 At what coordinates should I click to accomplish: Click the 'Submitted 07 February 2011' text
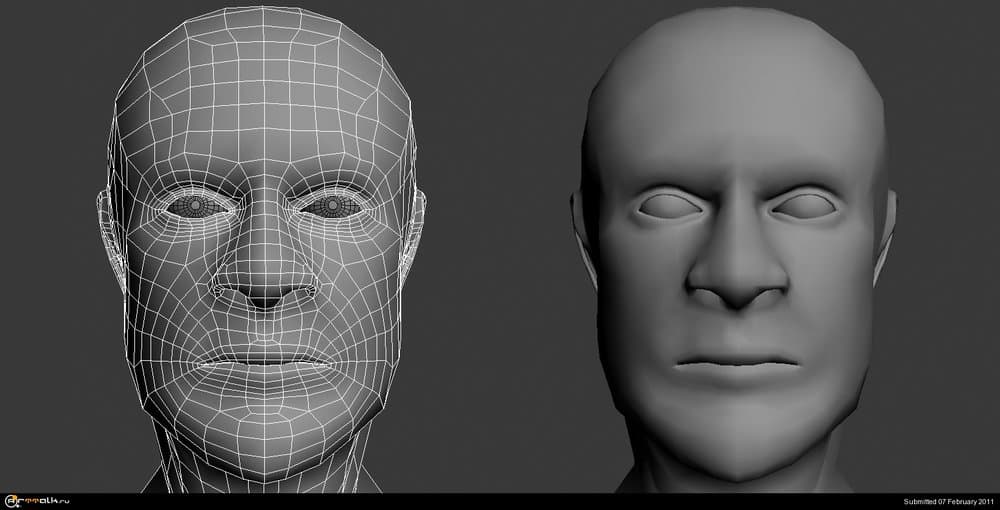click(x=948, y=501)
